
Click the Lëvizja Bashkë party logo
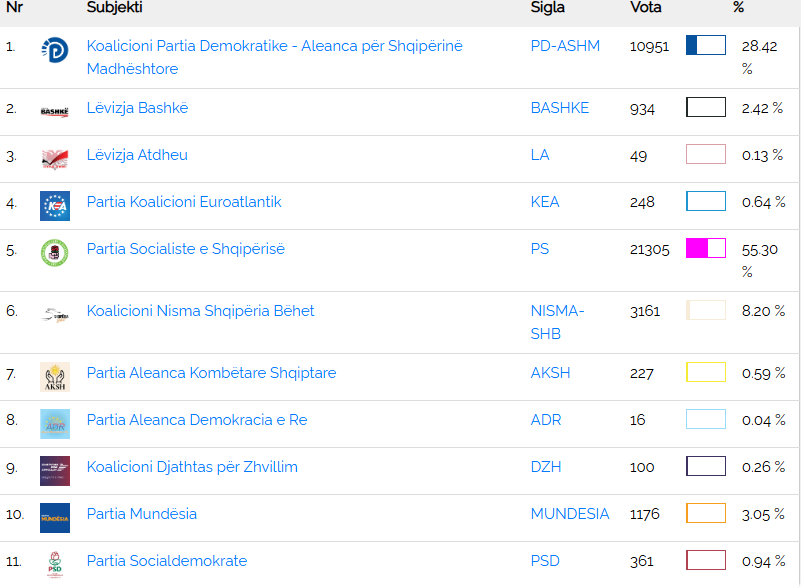tap(54, 111)
